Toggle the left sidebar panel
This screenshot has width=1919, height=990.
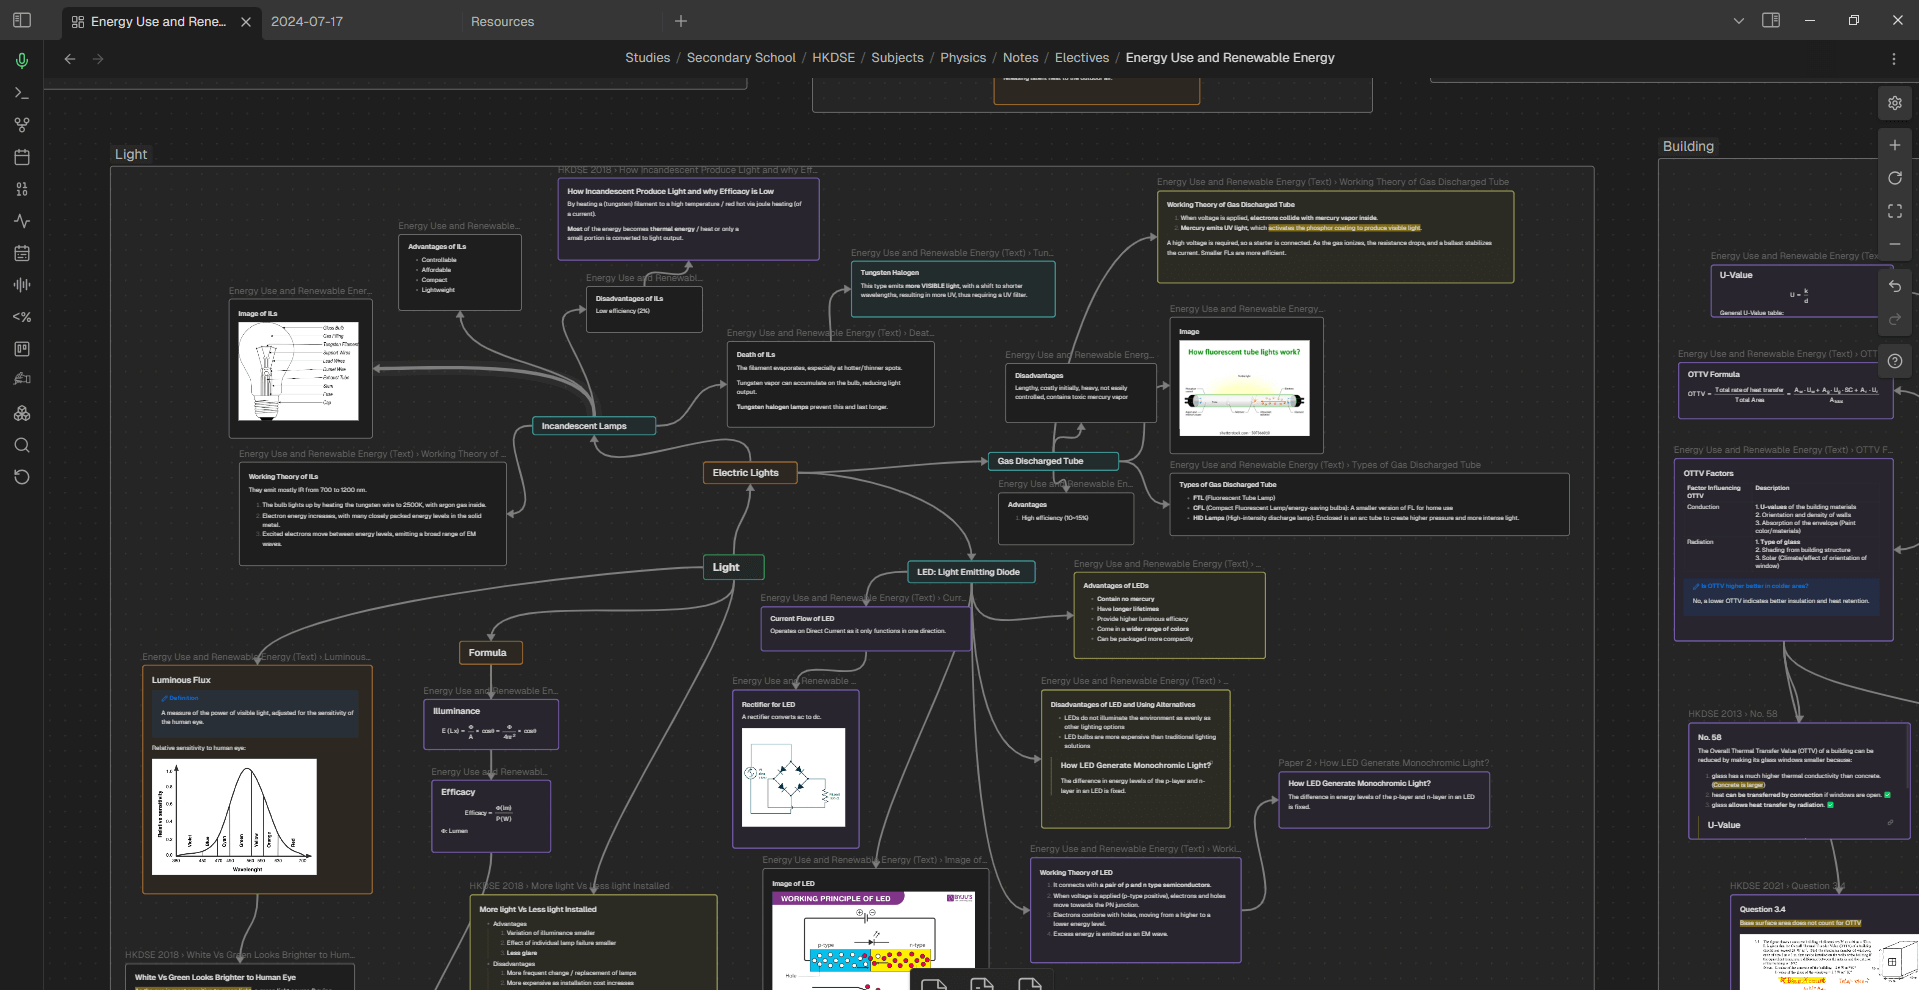pyautogui.click(x=22, y=20)
